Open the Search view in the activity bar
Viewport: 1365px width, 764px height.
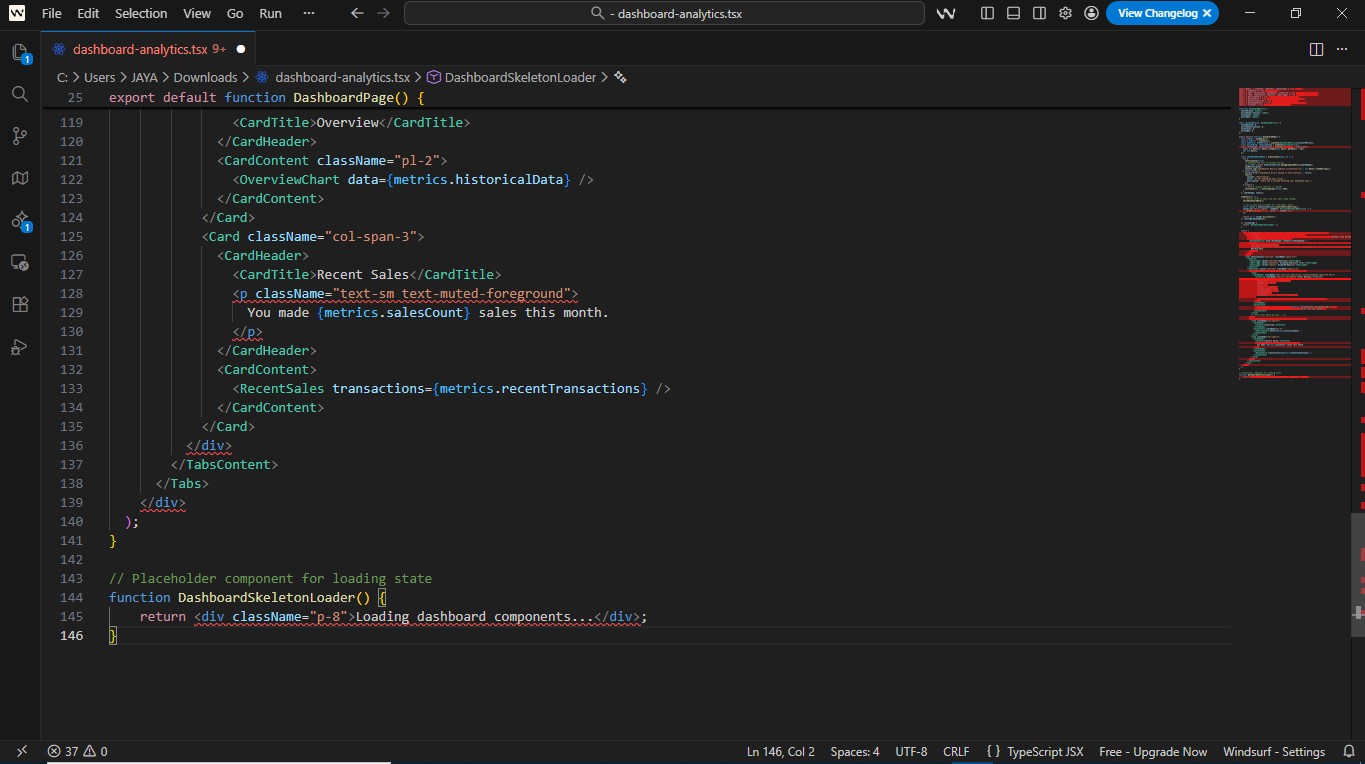pos(20,94)
